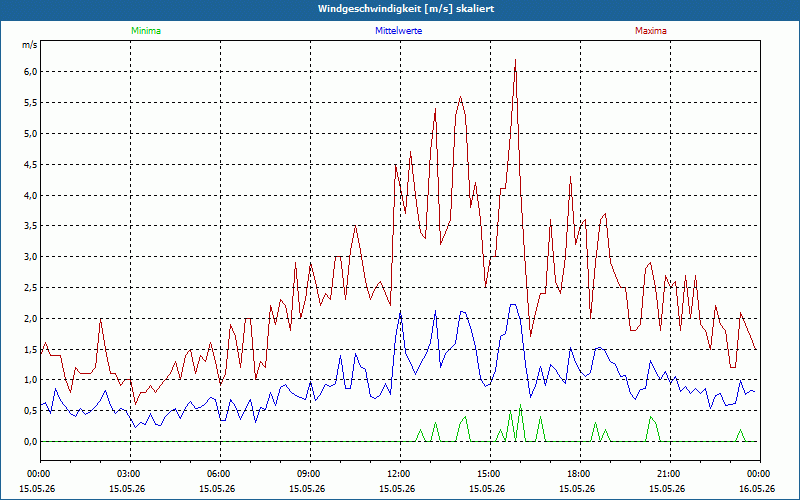Click the 5,0 y-axis value

31,134
